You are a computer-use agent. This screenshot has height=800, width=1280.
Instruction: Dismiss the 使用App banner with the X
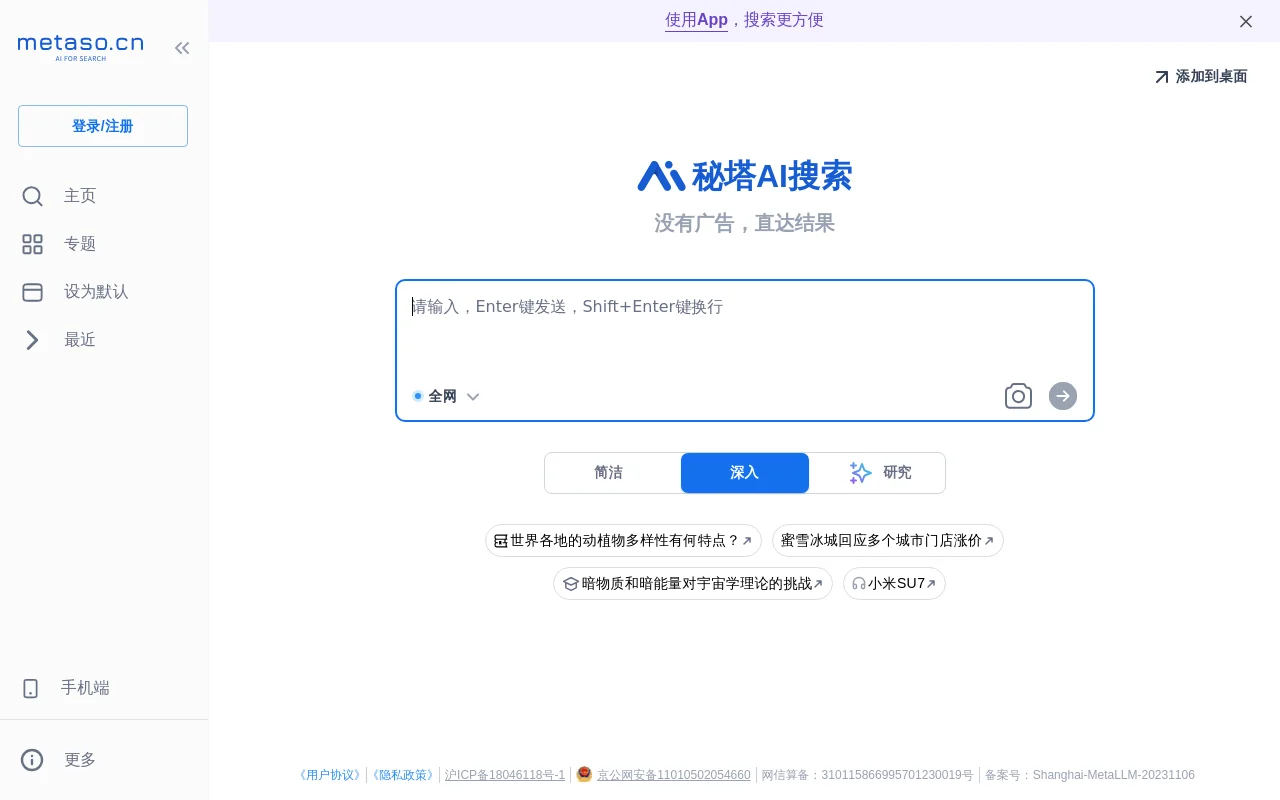[1246, 21]
